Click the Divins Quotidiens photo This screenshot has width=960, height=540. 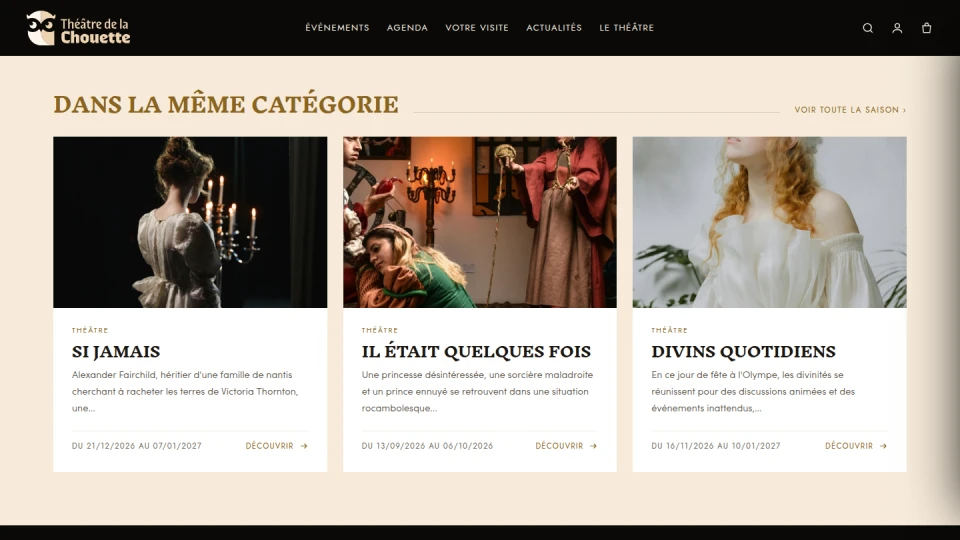pyautogui.click(x=770, y=222)
